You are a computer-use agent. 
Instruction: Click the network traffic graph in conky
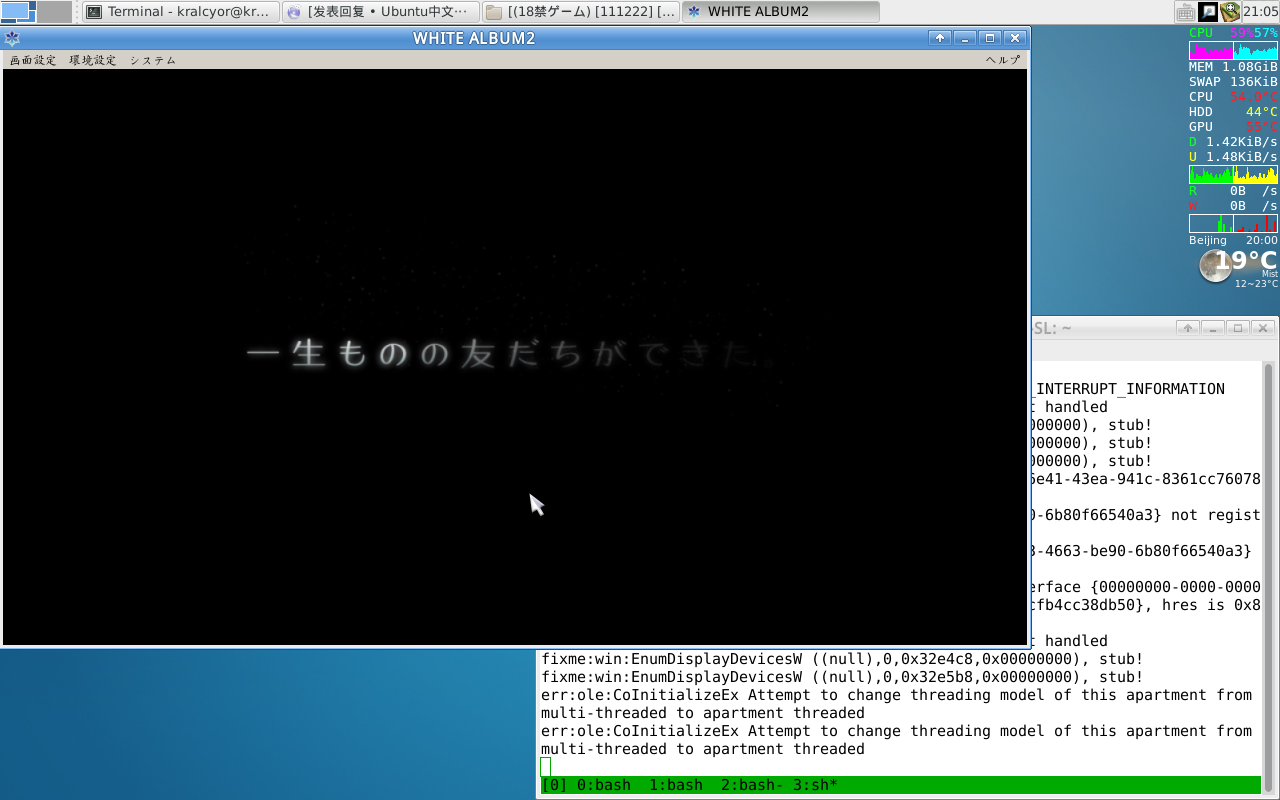coord(1233,174)
